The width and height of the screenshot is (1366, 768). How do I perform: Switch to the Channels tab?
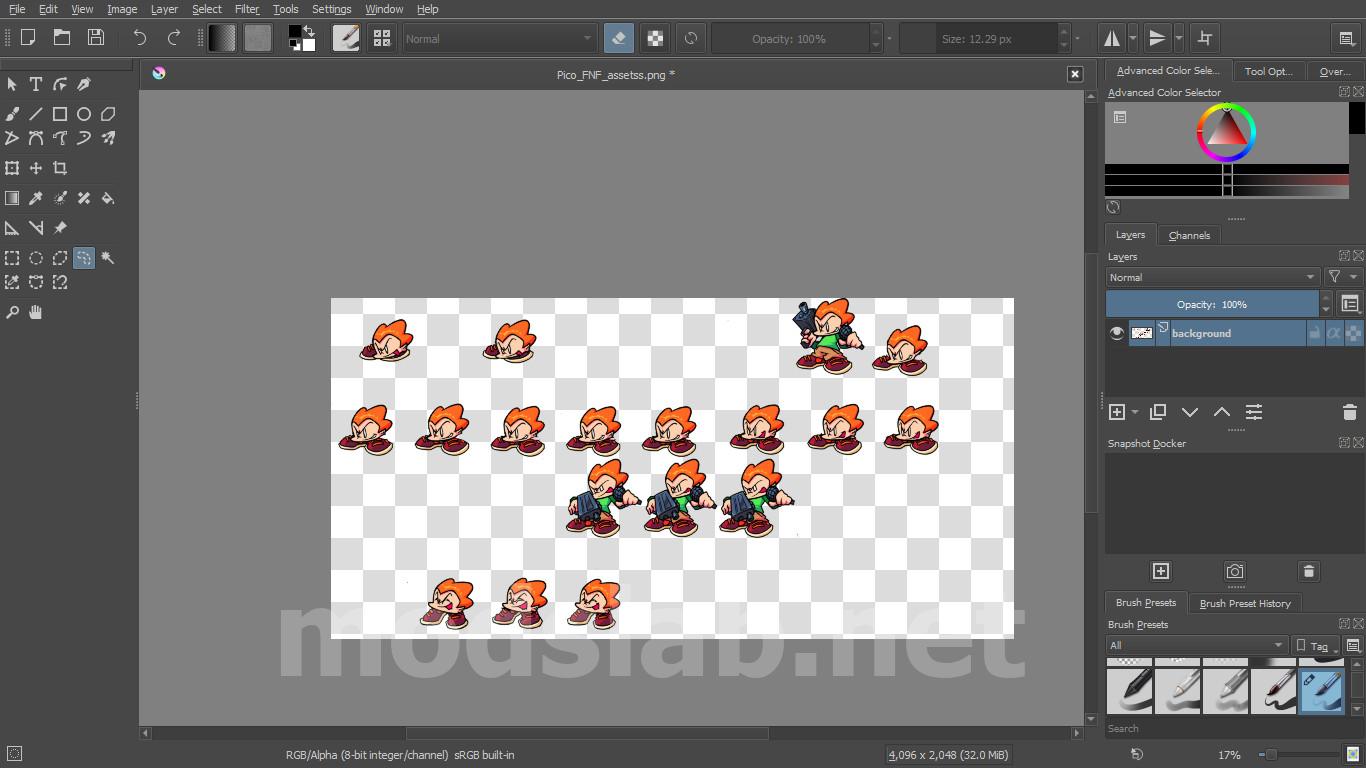[1189, 235]
